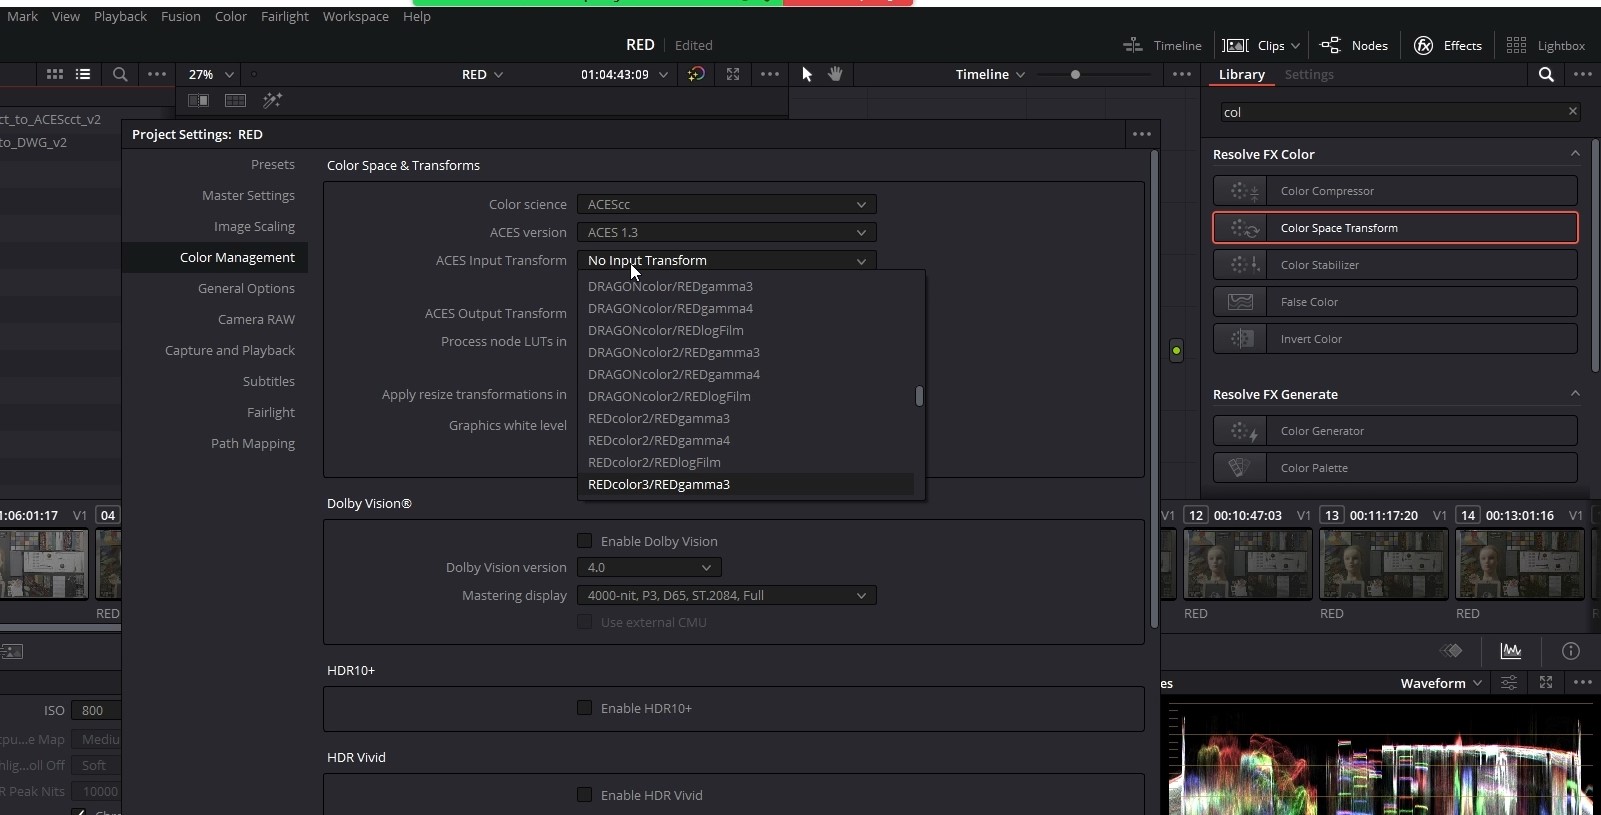Image resolution: width=1601 pixels, height=815 pixels.
Task: Click the search magnifier in Effects library
Action: click(x=1546, y=74)
